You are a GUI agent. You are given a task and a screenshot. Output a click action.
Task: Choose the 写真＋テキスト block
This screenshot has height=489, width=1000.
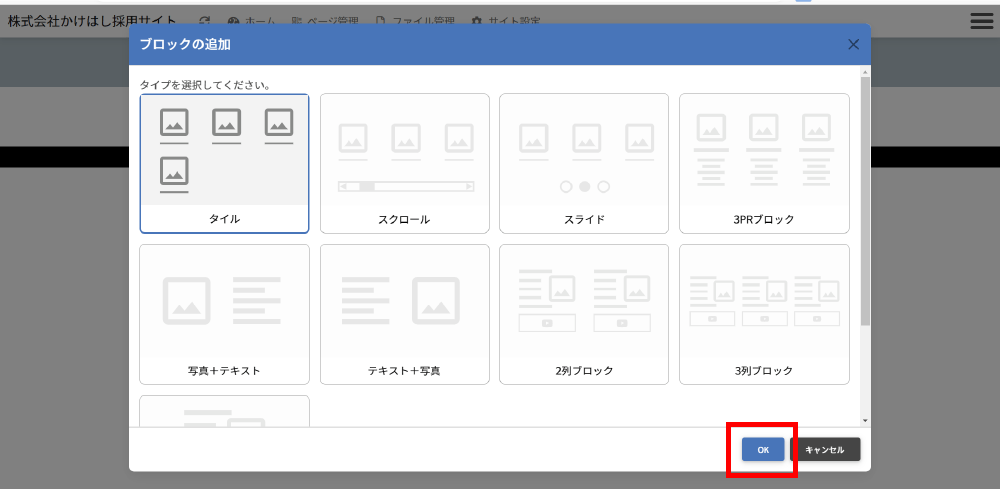(x=224, y=314)
